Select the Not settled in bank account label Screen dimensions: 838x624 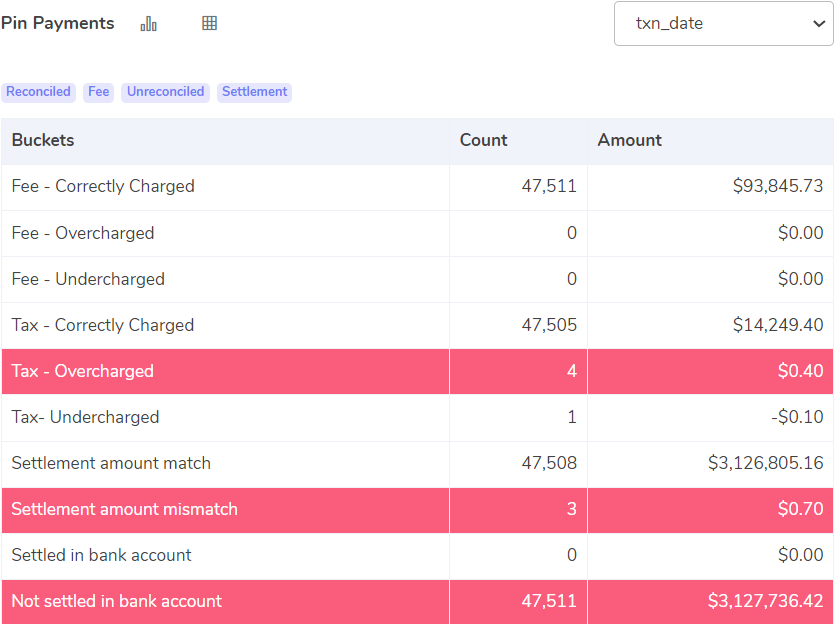click(x=117, y=600)
